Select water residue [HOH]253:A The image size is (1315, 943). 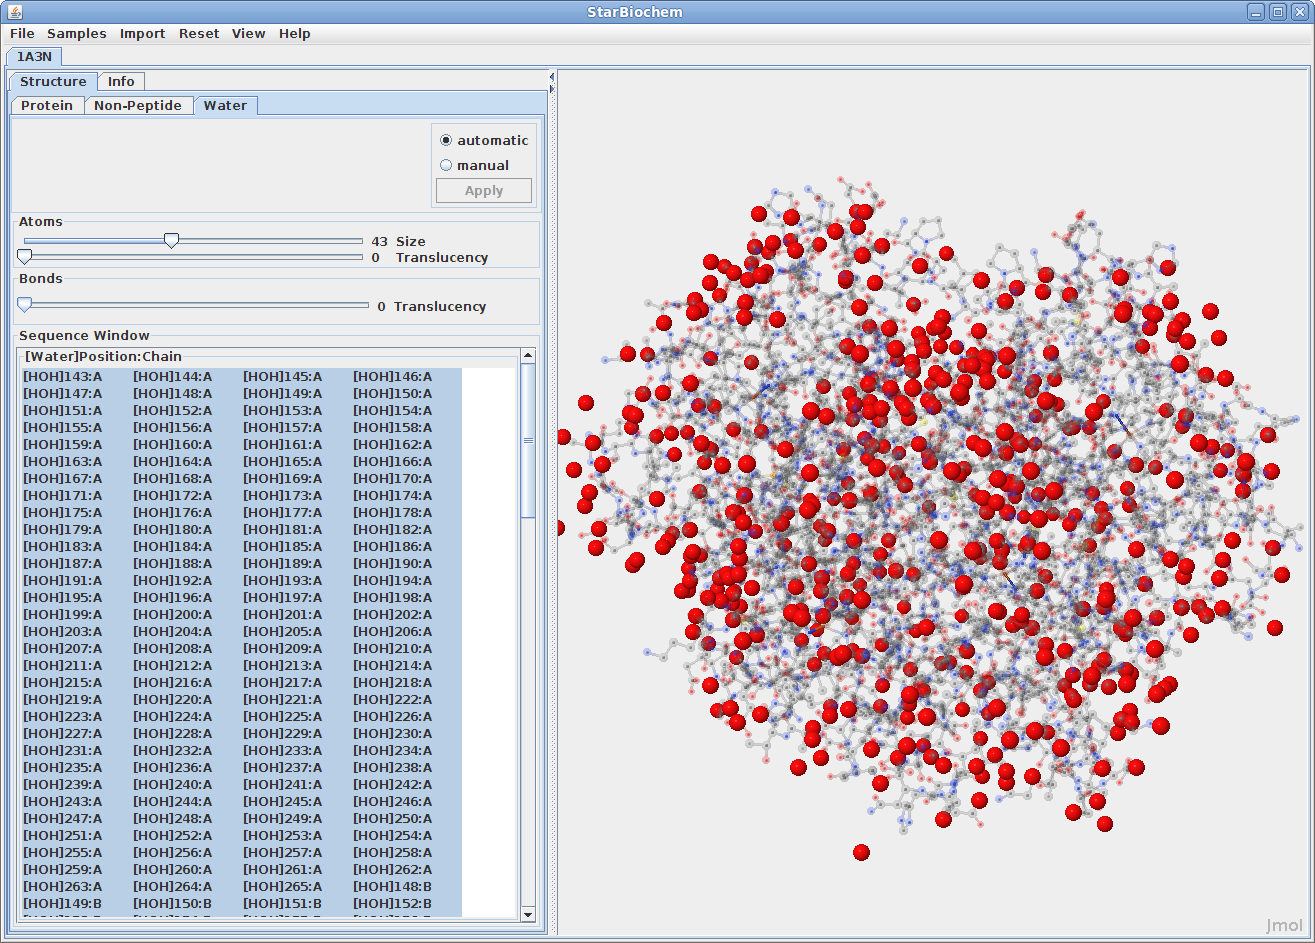click(x=283, y=835)
